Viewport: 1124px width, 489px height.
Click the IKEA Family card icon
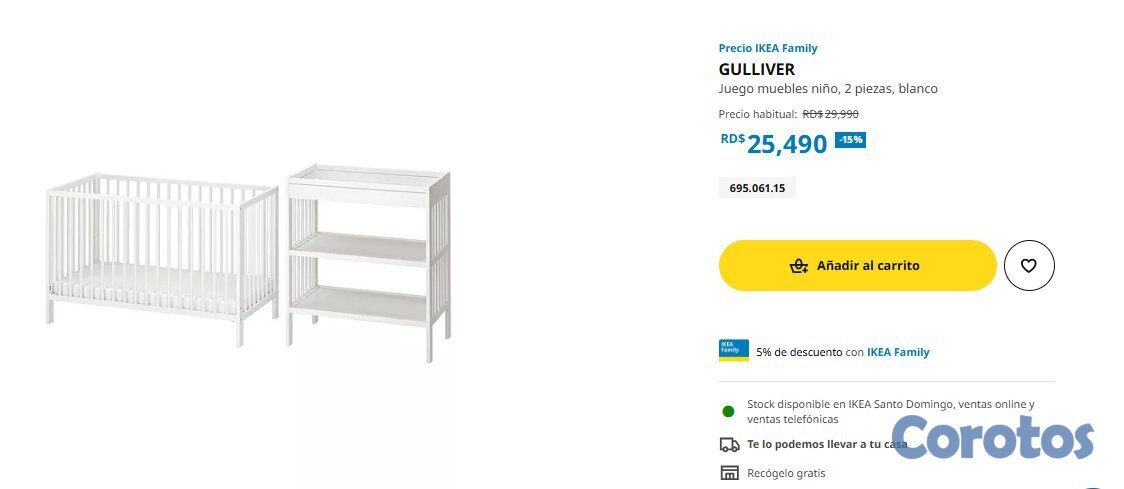coord(733,351)
